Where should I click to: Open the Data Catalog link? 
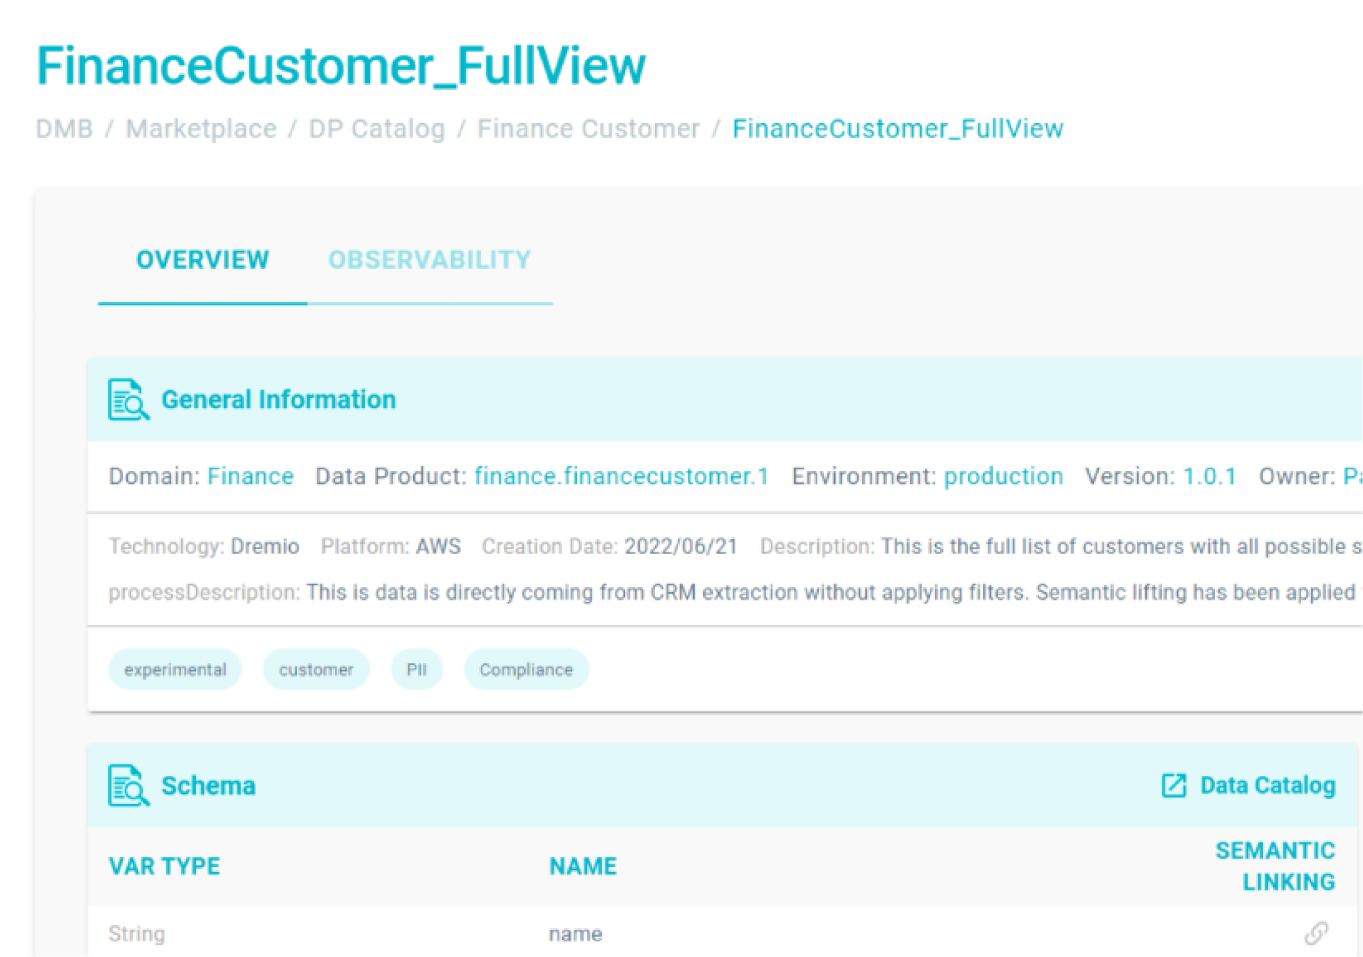coord(1268,785)
